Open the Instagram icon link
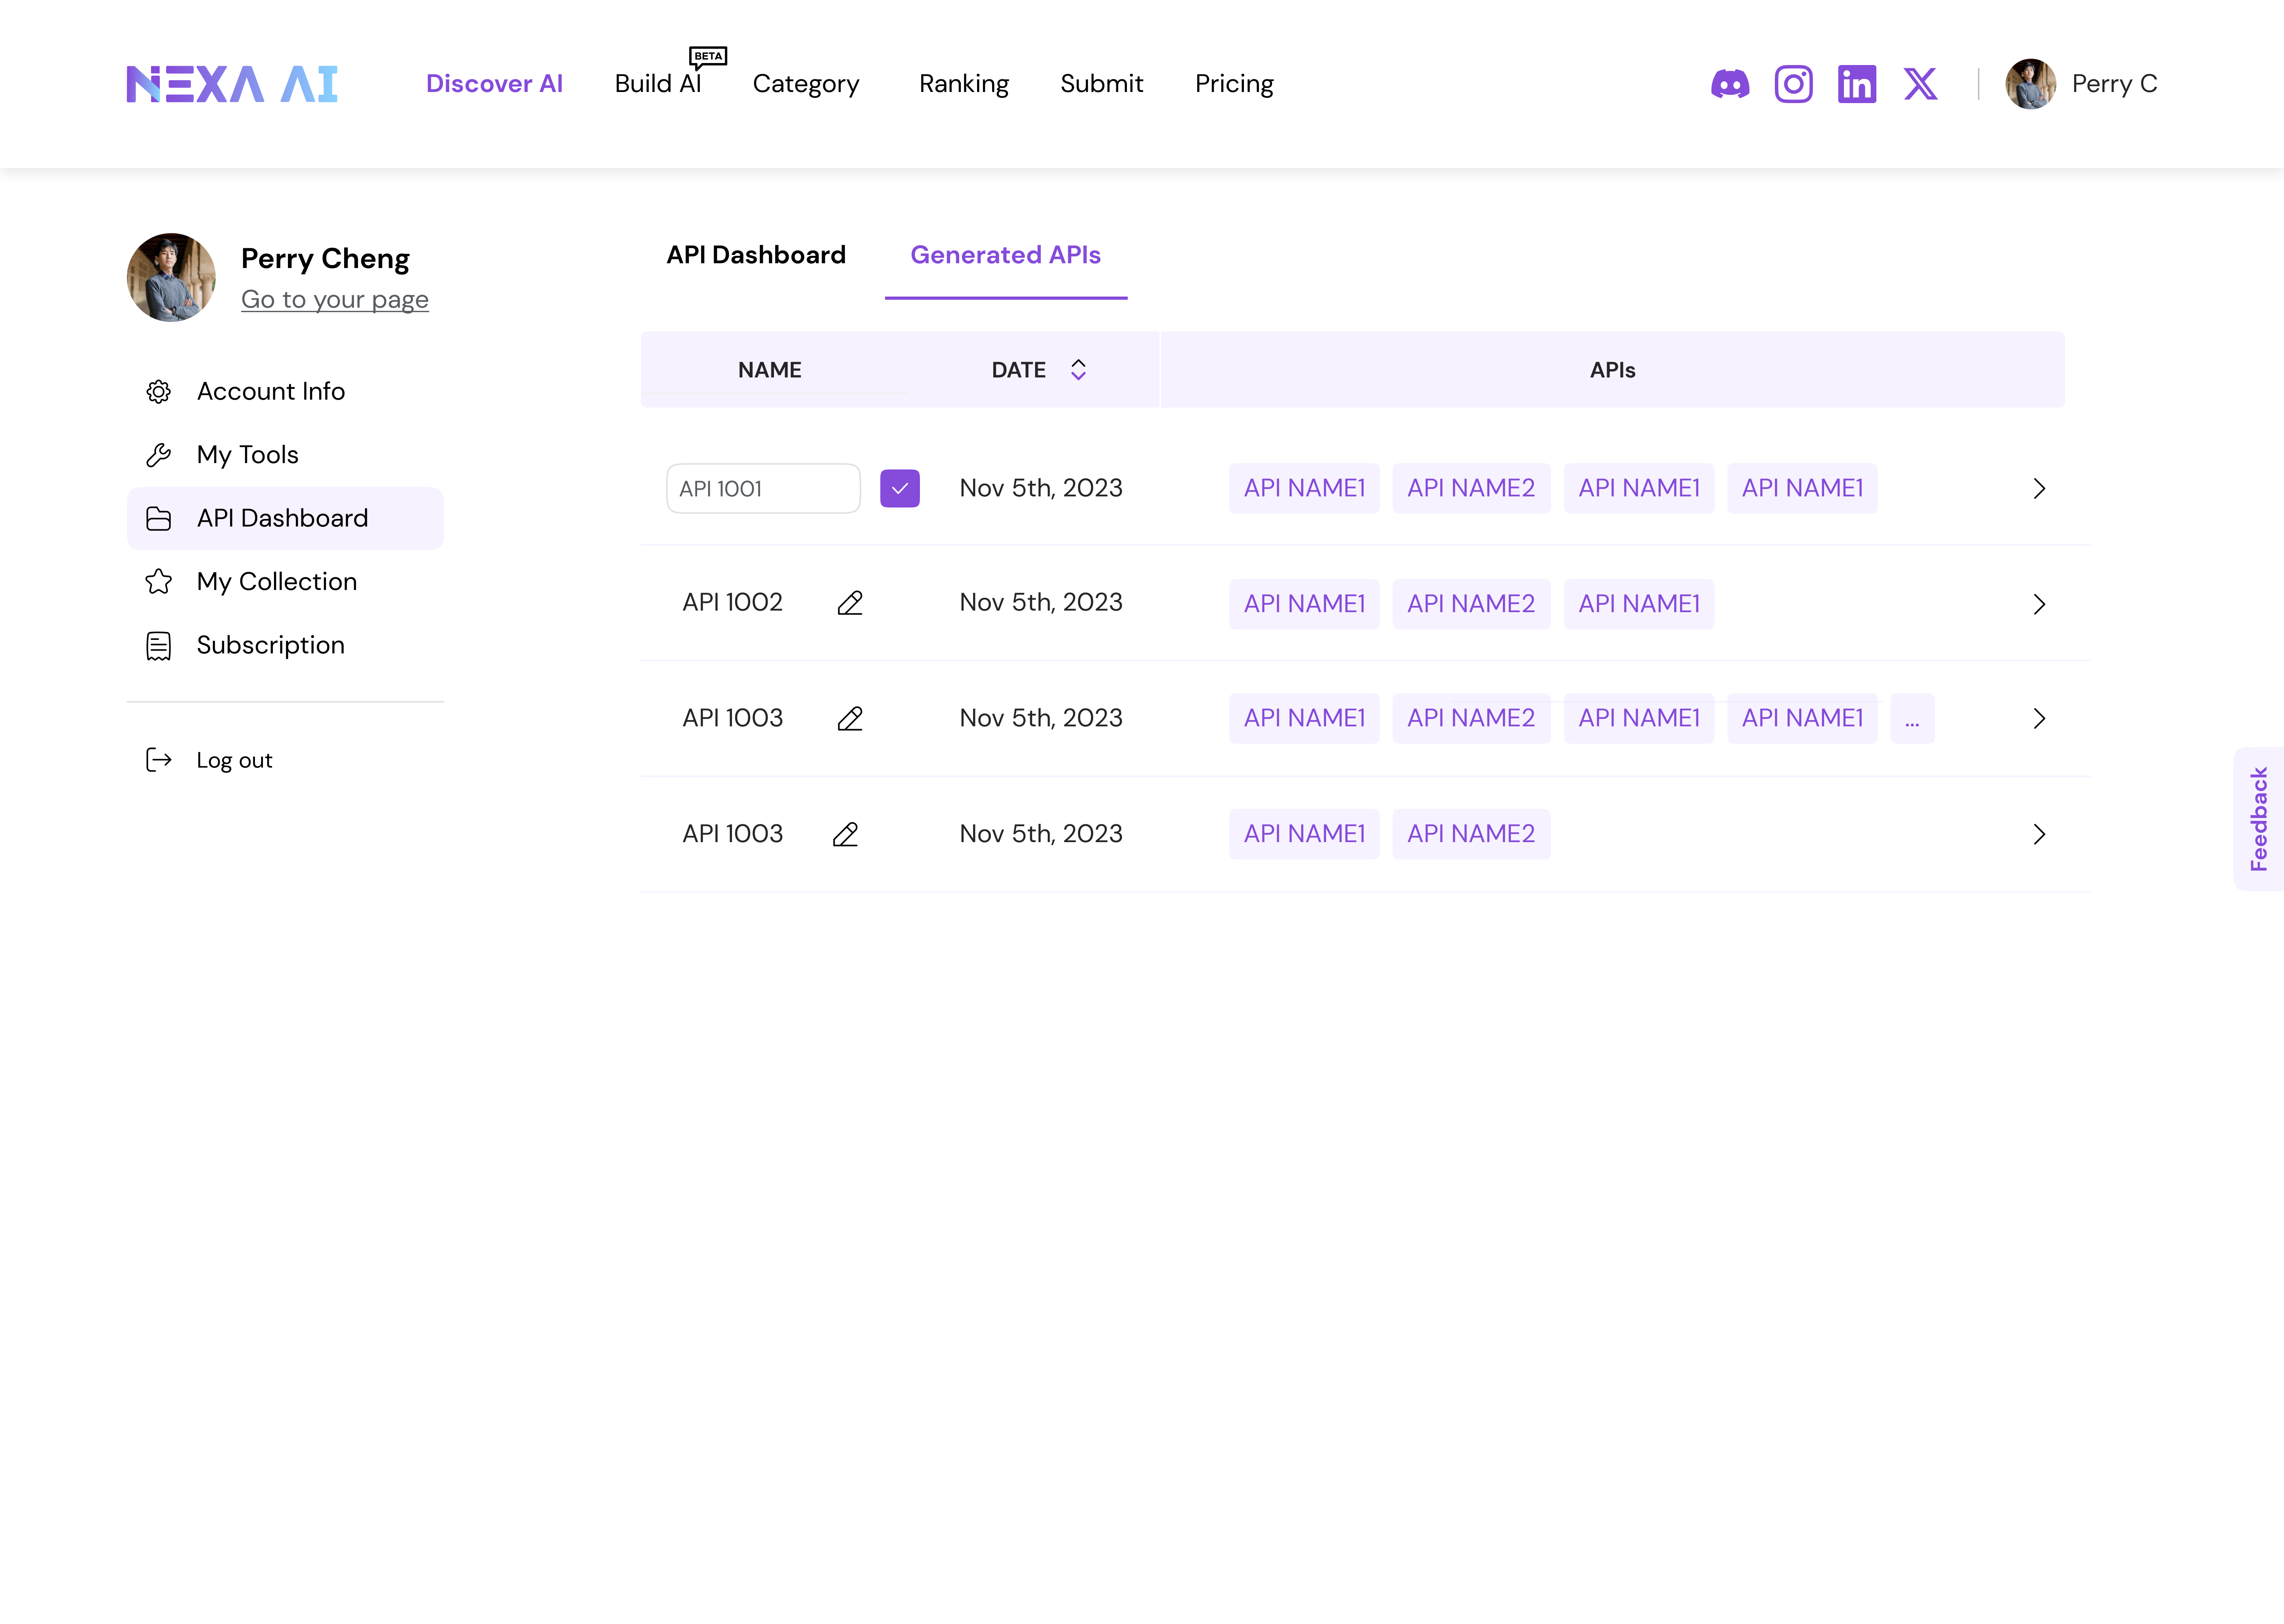2284x1624 pixels. point(1793,84)
